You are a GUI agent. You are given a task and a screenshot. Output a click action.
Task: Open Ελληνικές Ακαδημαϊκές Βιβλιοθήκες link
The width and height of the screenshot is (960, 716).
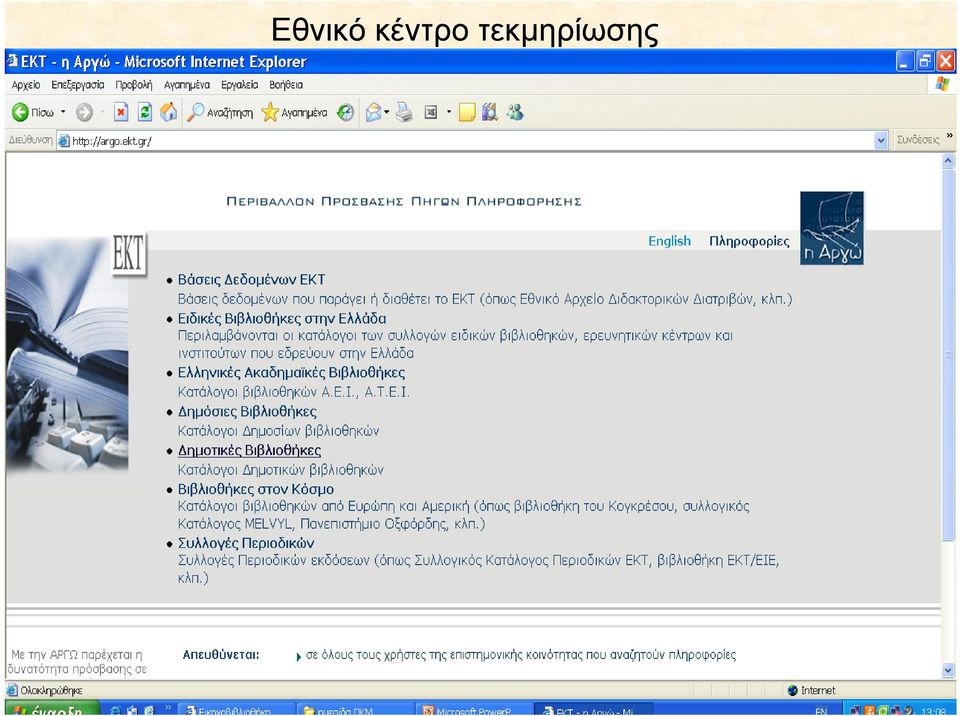pyautogui.click(x=291, y=372)
